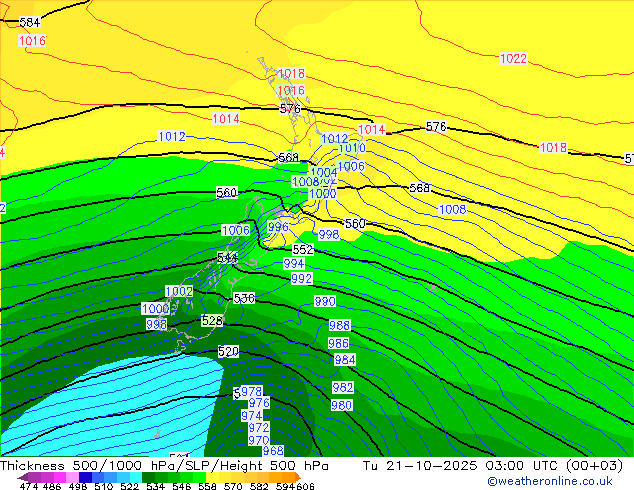Click the blue "978" isobar label
Image resolution: width=634 pixels, height=490 pixels.
(251, 391)
